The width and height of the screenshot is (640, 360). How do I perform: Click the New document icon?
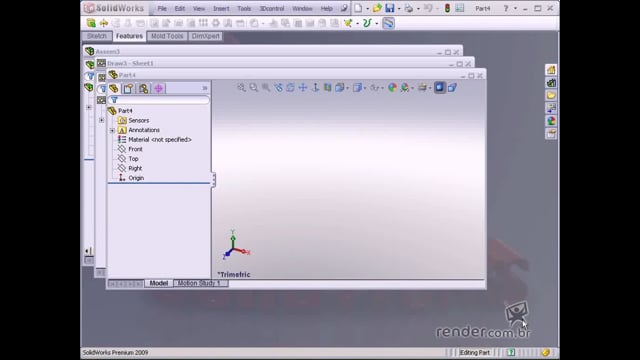click(x=358, y=8)
